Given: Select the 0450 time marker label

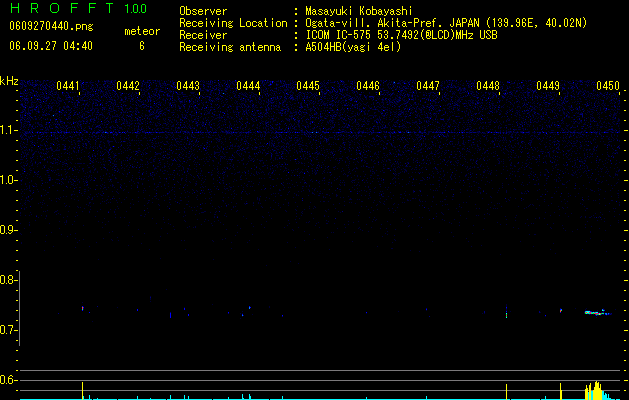Looking at the screenshot, I should pyautogui.click(x=608, y=86).
